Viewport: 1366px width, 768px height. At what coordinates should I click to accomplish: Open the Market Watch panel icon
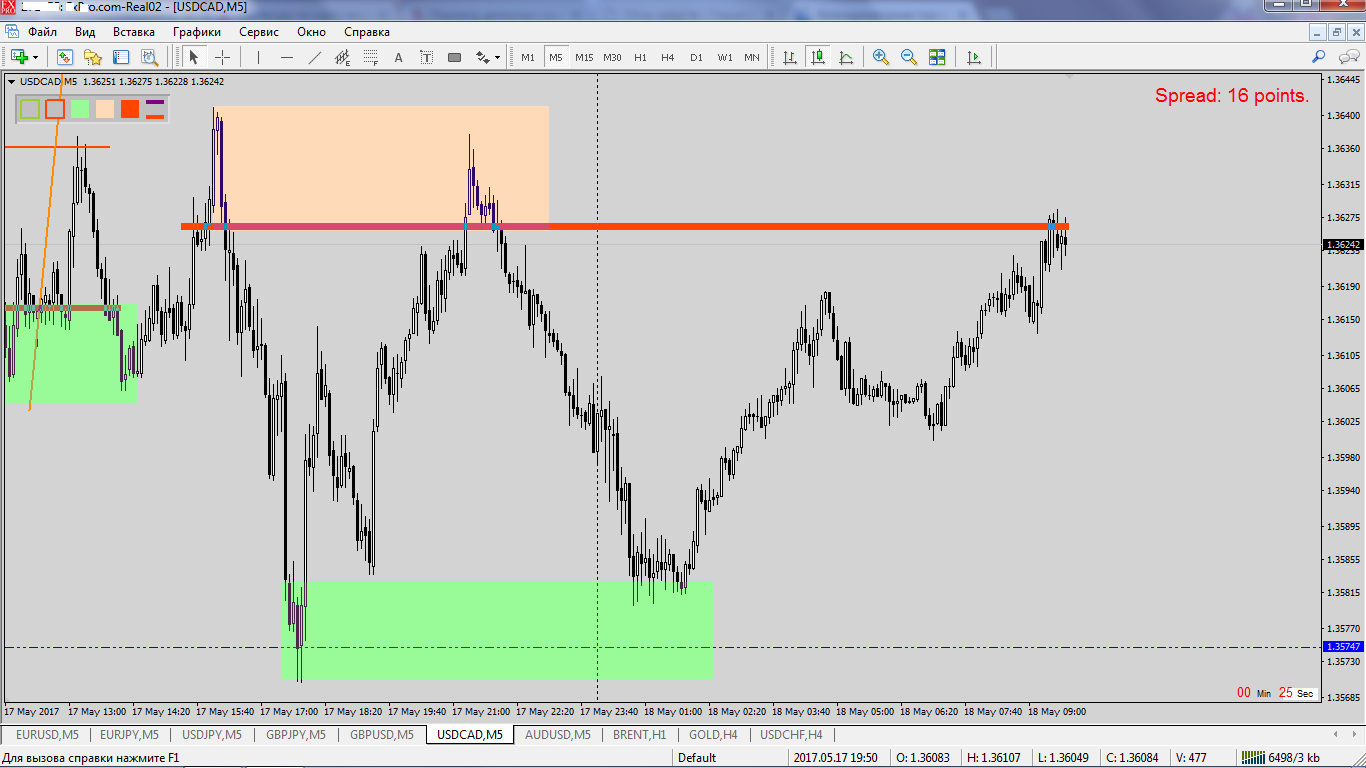pos(65,57)
